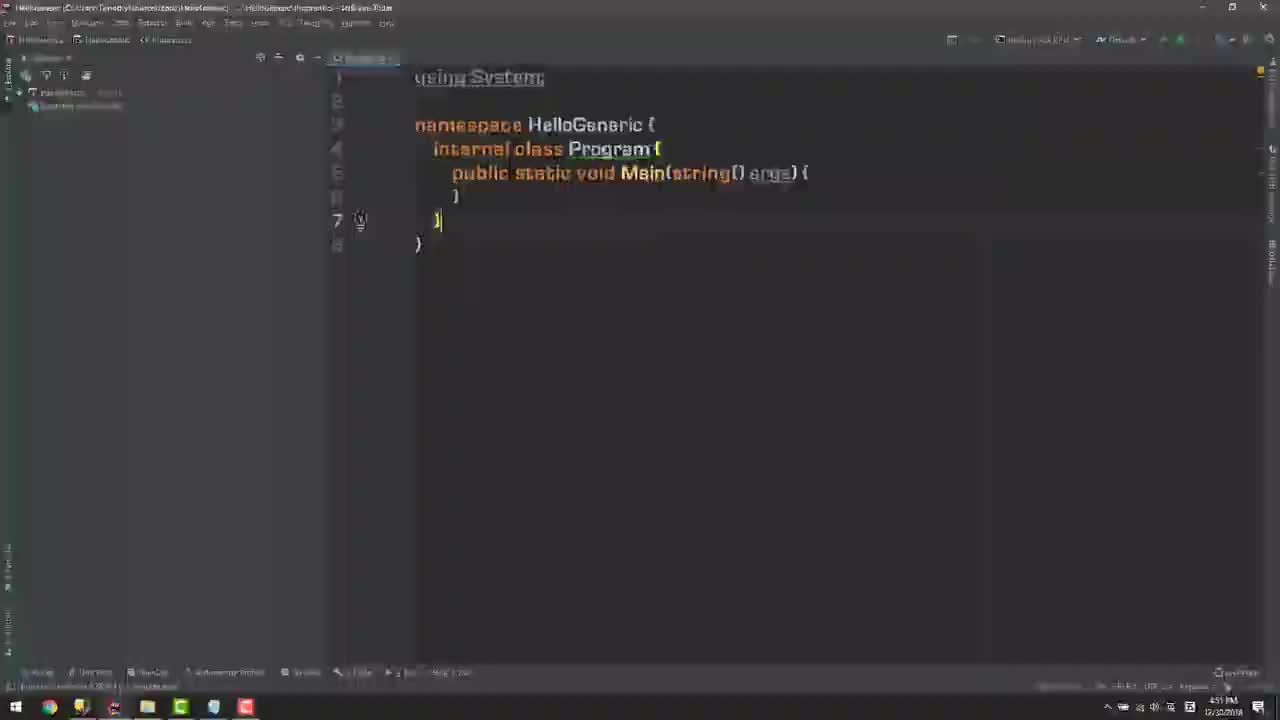Open the Edit menu
Image resolution: width=1280 pixels, height=720 pixels.
31,23
